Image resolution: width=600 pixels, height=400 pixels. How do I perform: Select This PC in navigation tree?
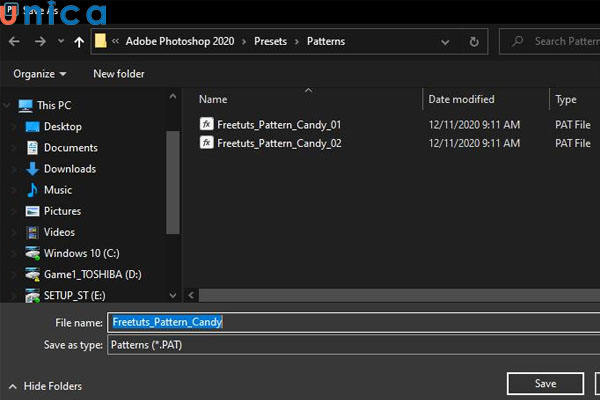coord(54,105)
